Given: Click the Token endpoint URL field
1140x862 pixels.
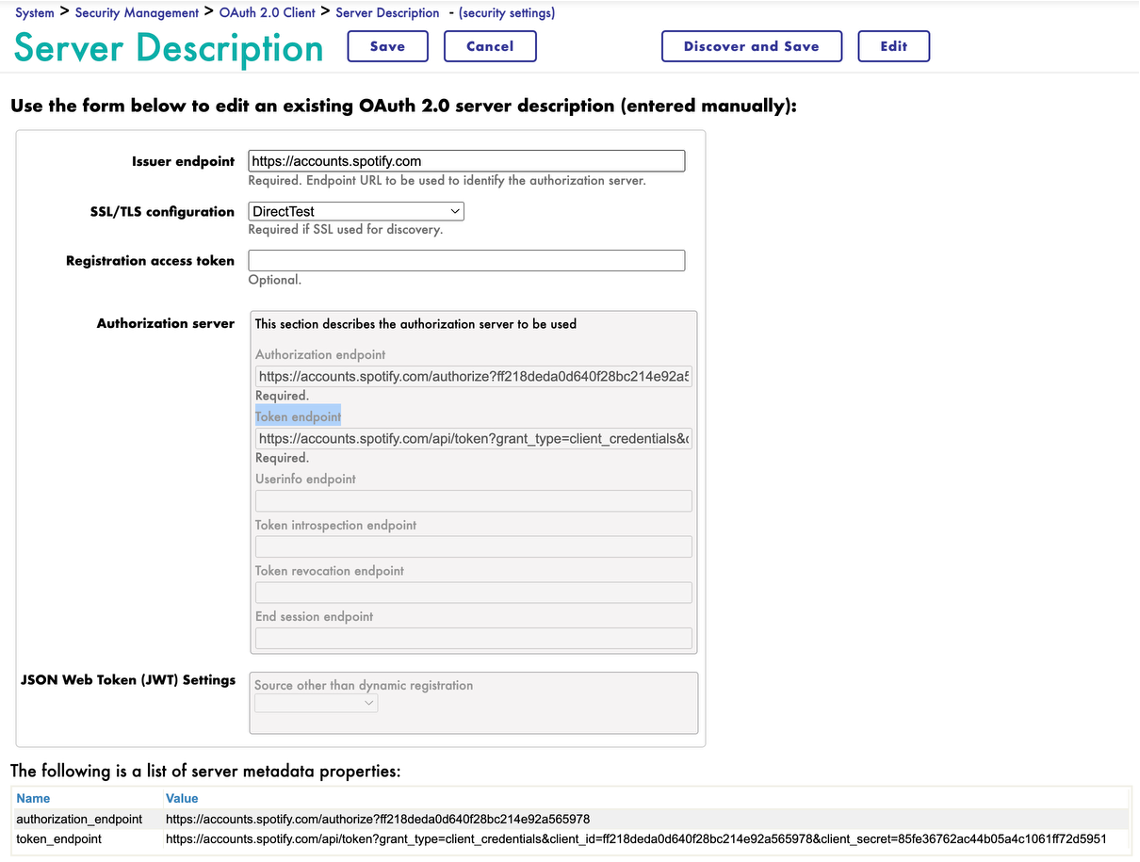Looking at the screenshot, I should point(473,439).
